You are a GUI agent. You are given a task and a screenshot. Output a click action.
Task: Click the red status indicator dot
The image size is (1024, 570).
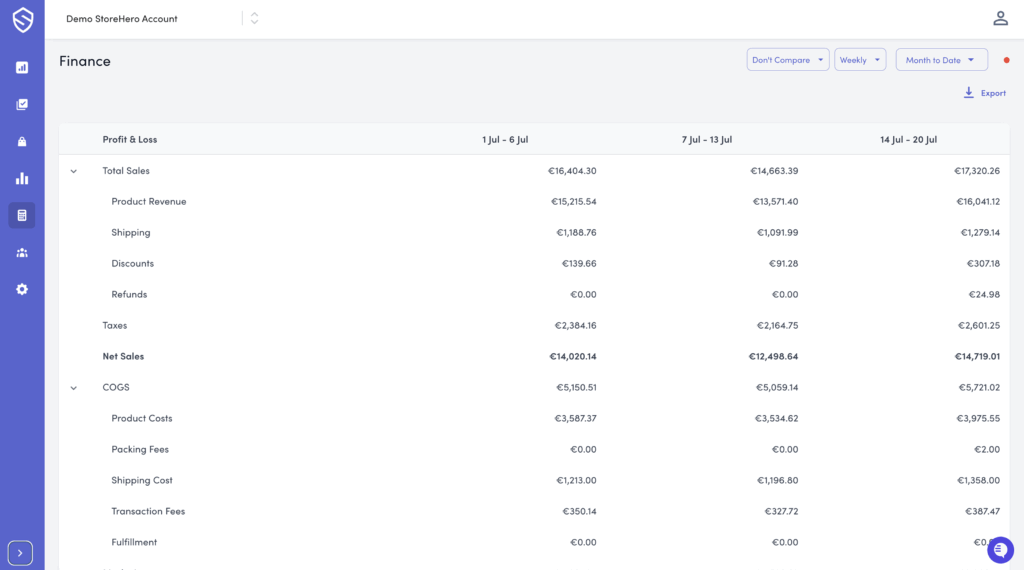click(x=1006, y=60)
